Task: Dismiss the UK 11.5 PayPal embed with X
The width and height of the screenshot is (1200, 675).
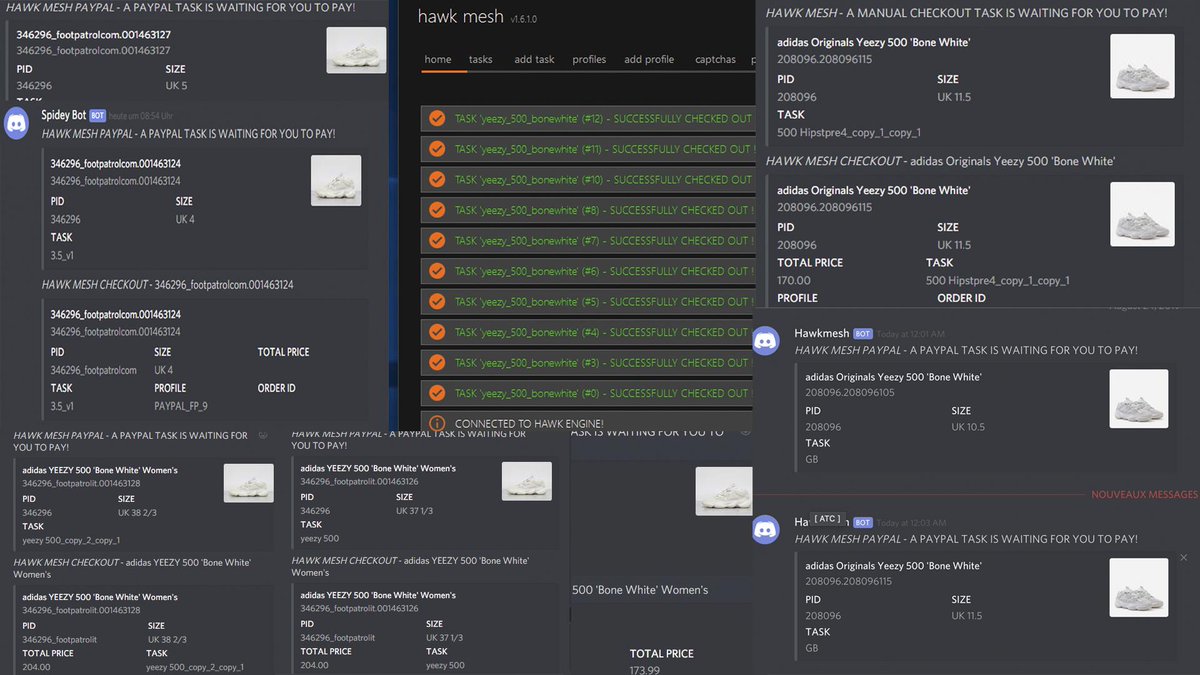Action: pyautogui.click(x=1184, y=558)
